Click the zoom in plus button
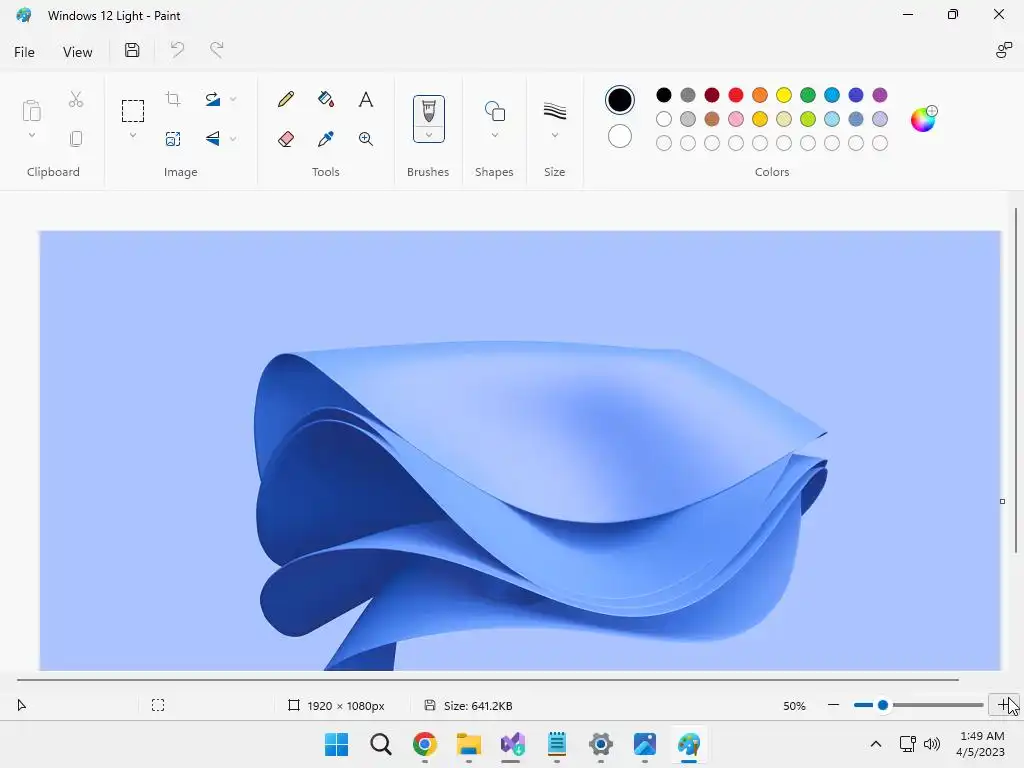This screenshot has width=1024, height=768. [1003, 705]
